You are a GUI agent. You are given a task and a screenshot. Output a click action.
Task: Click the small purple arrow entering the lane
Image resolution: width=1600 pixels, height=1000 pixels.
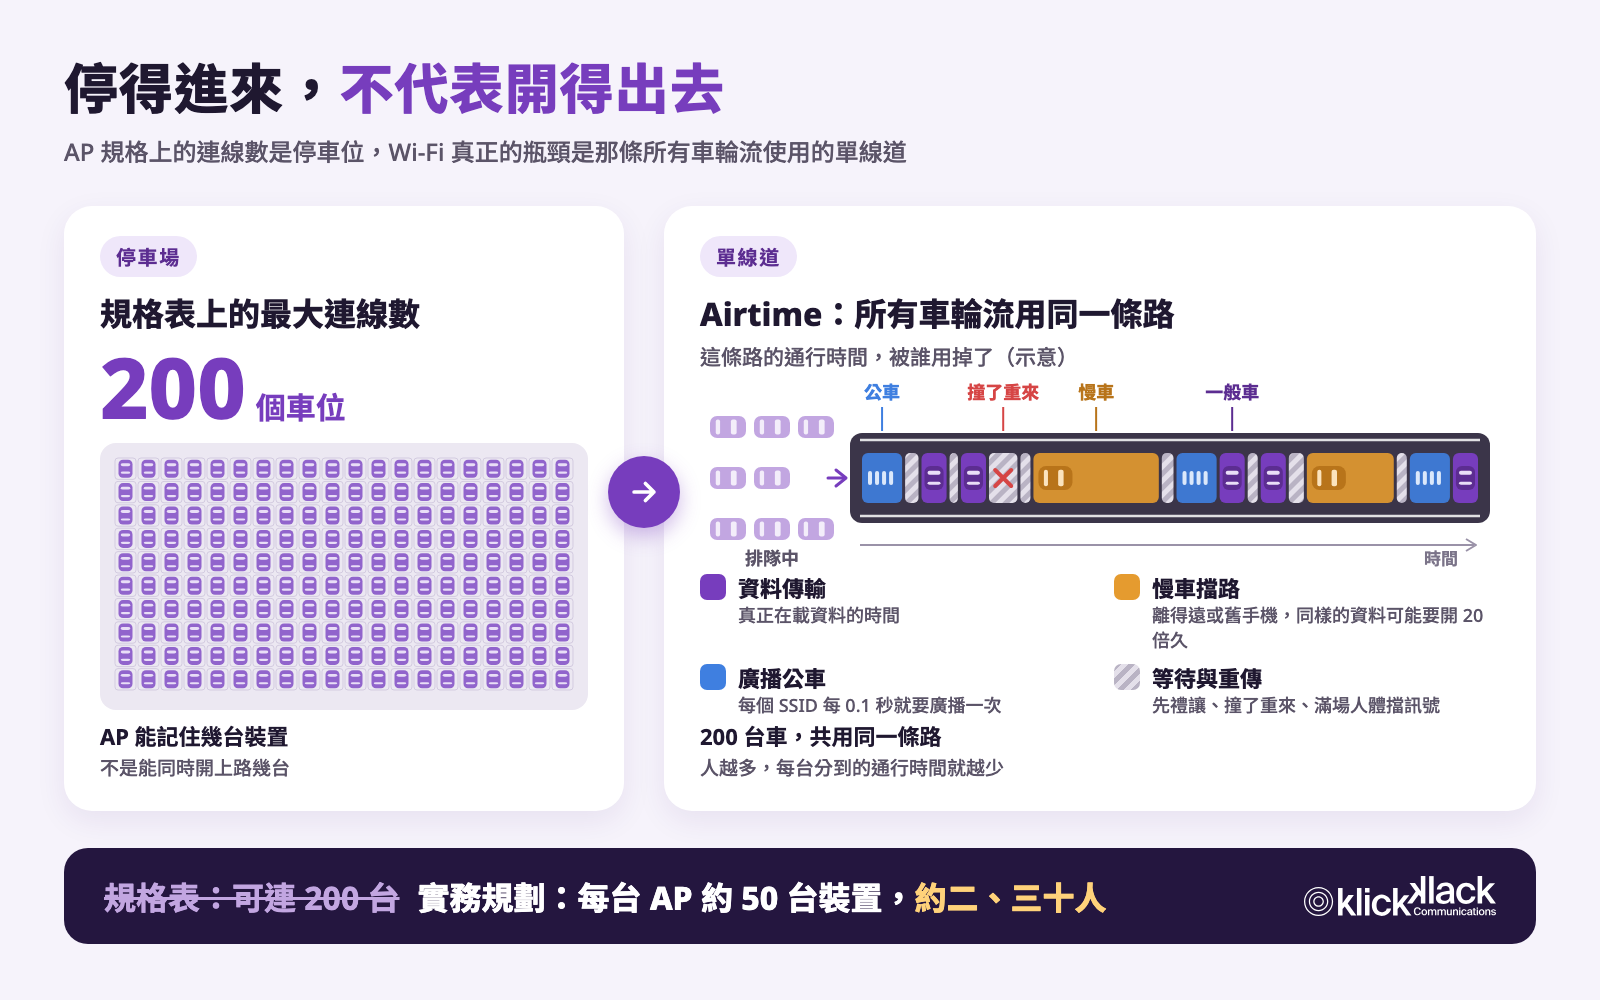[837, 479]
